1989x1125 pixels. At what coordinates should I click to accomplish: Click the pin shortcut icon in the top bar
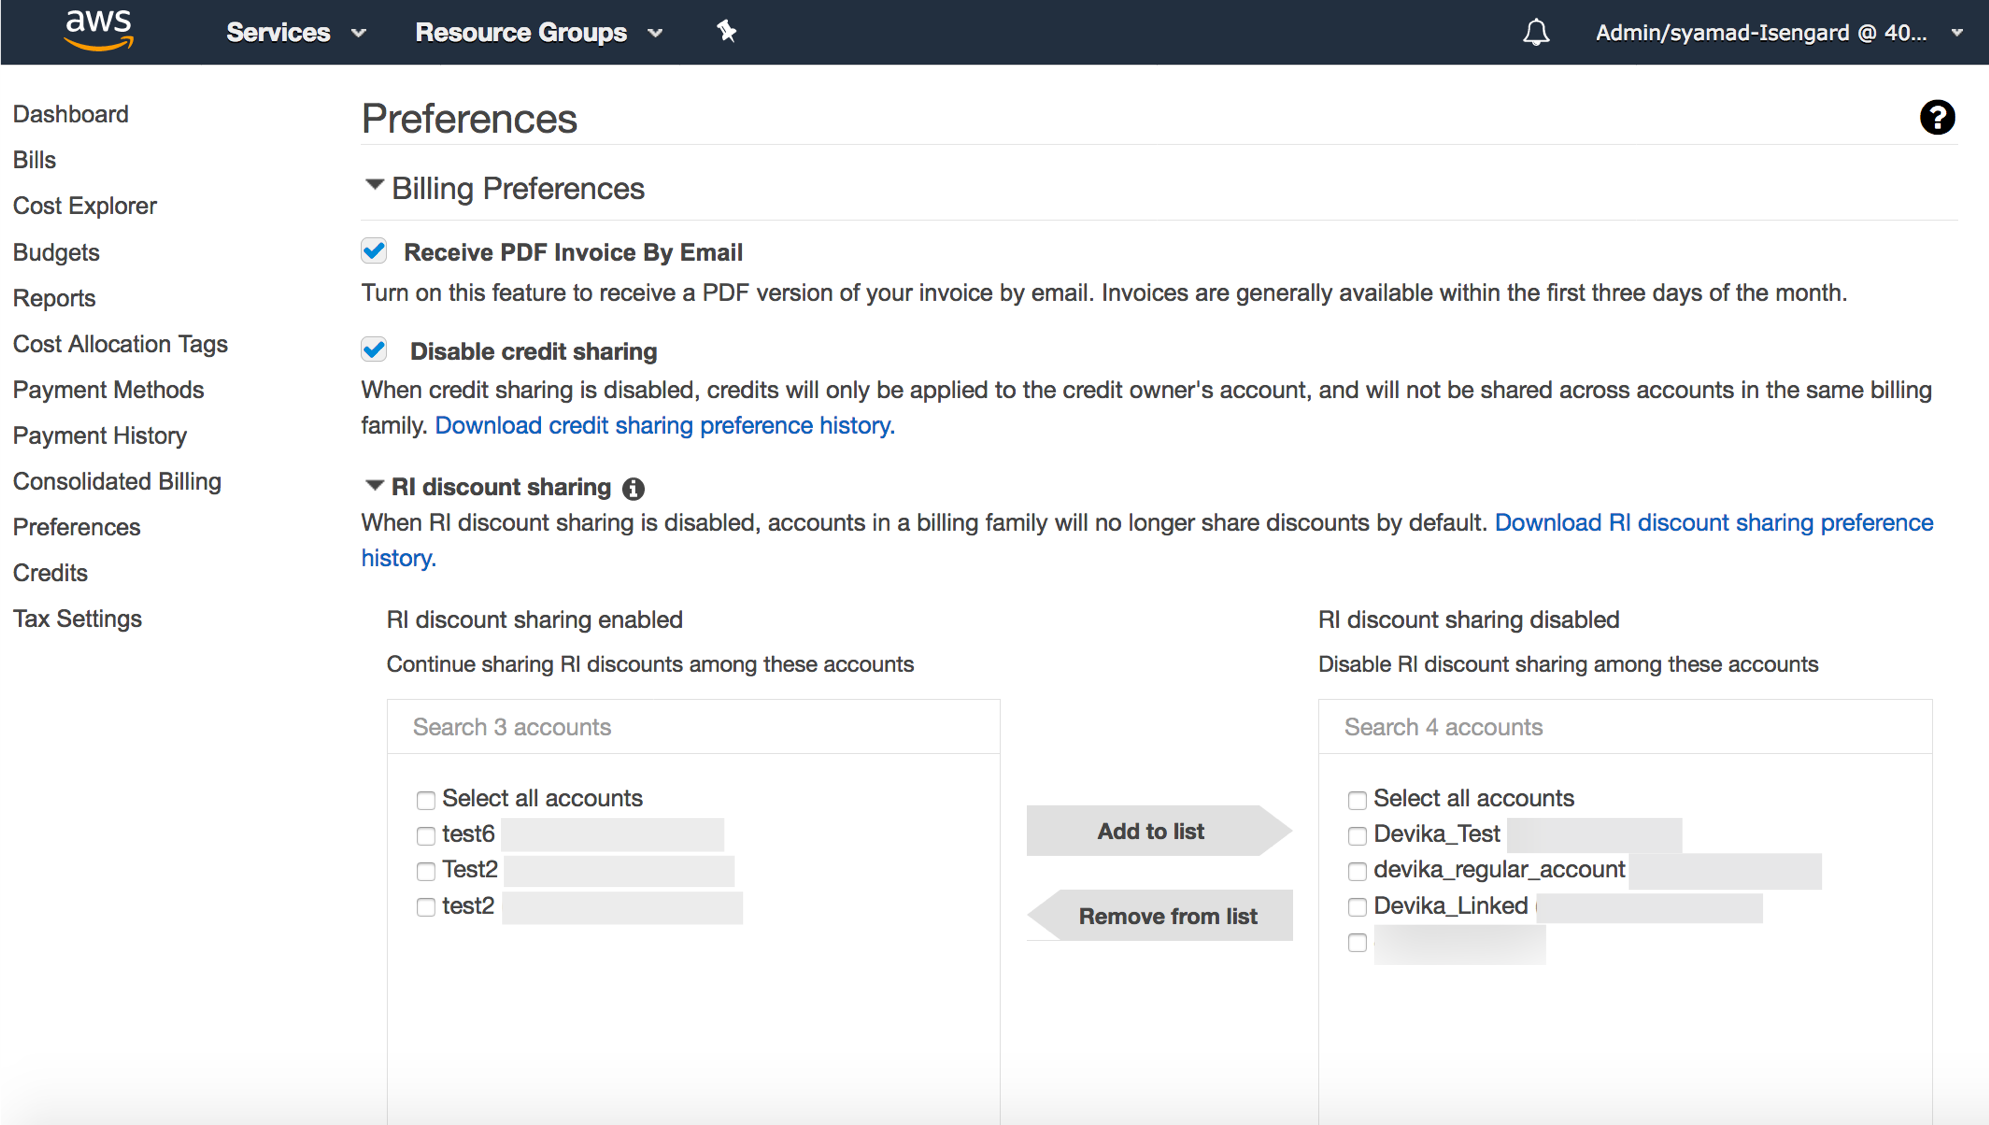pyautogui.click(x=727, y=32)
